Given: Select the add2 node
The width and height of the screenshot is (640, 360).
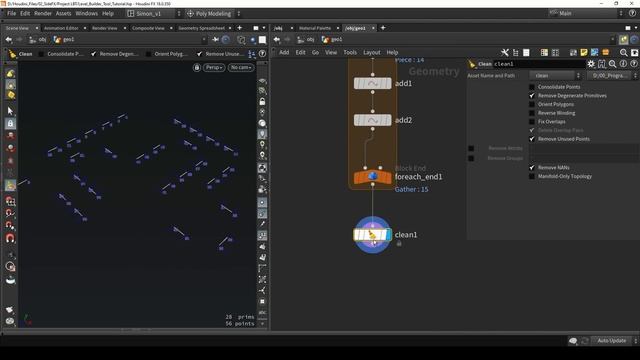Looking at the screenshot, I should (373, 120).
